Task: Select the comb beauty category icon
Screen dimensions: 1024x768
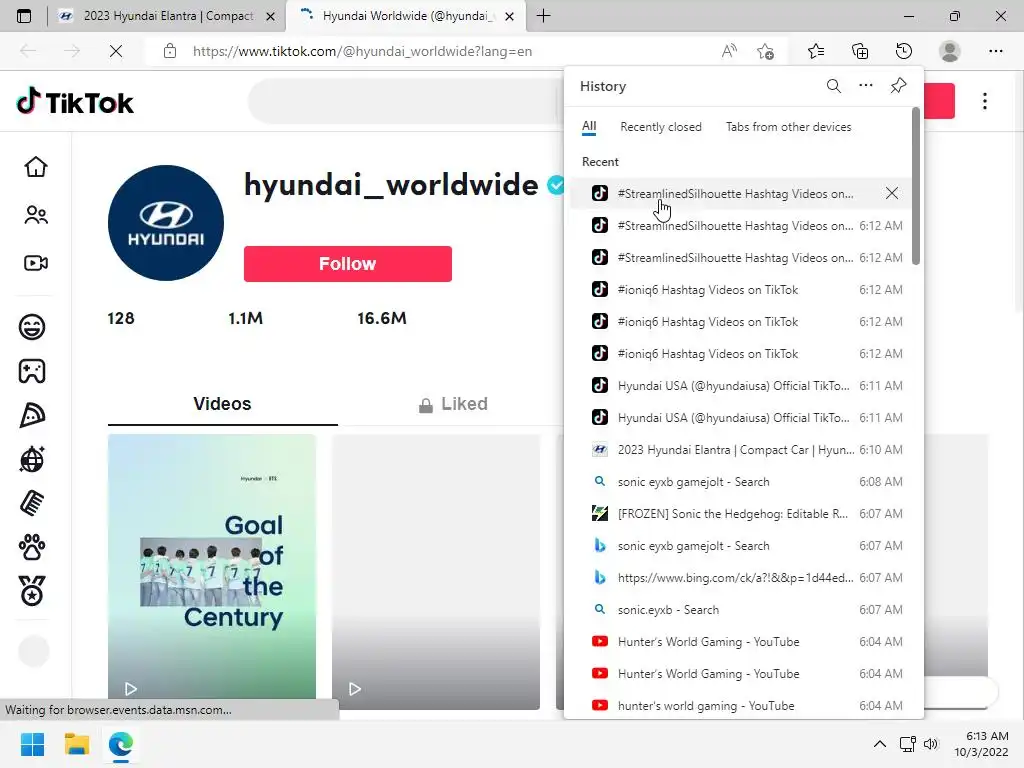Action: tap(32, 504)
